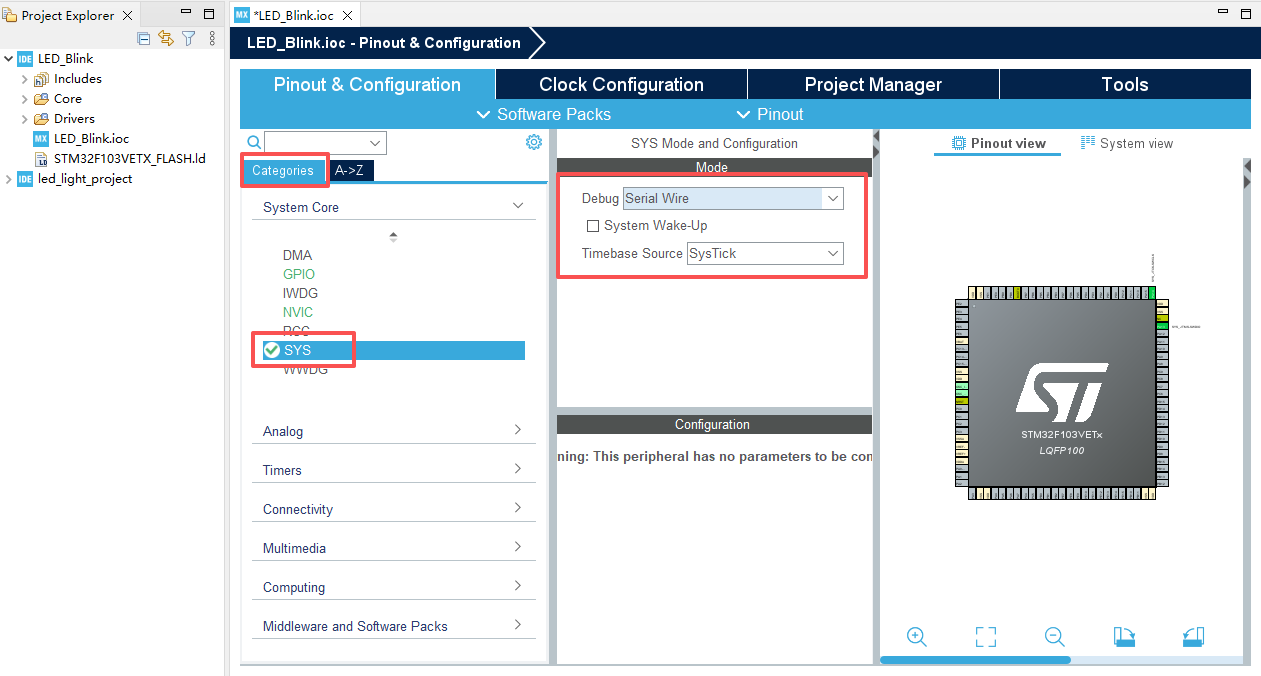Image resolution: width=1261 pixels, height=676 pixels.
Task: Close the Project Explorer tab
Action: 128,15
